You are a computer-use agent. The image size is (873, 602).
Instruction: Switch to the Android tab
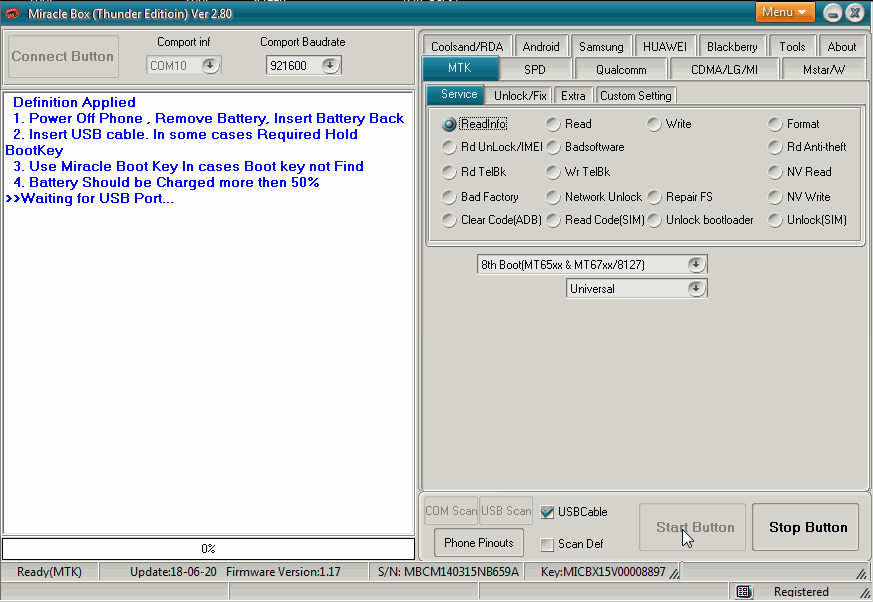click(541, 46)
